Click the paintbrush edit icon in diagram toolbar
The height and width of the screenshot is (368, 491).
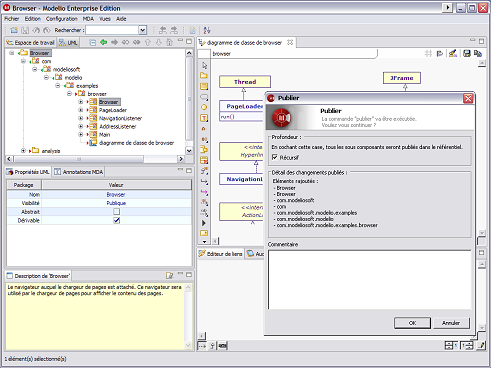(x=452, y=53)
